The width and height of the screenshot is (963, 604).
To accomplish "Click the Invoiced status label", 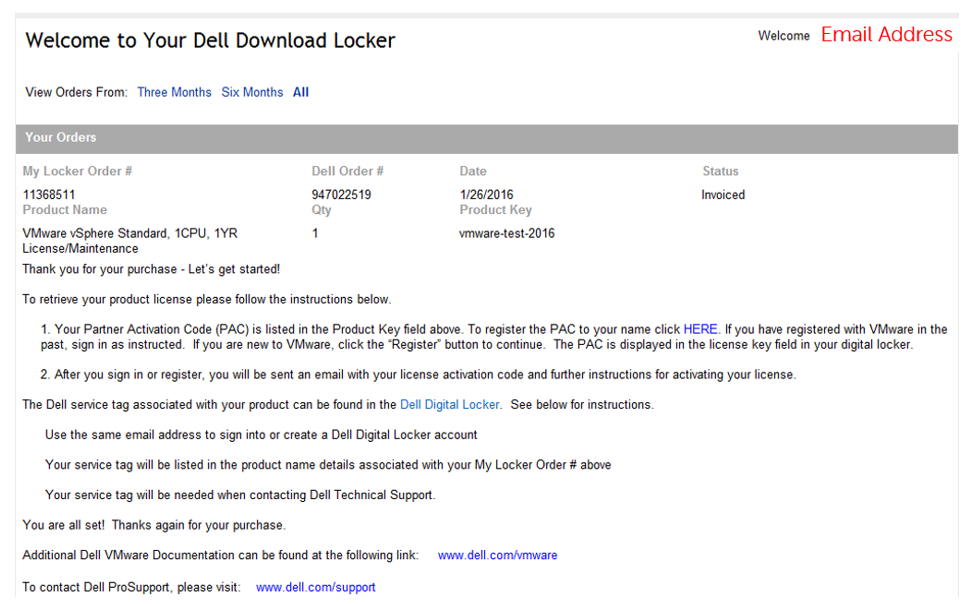I will (x=722, y=195).
